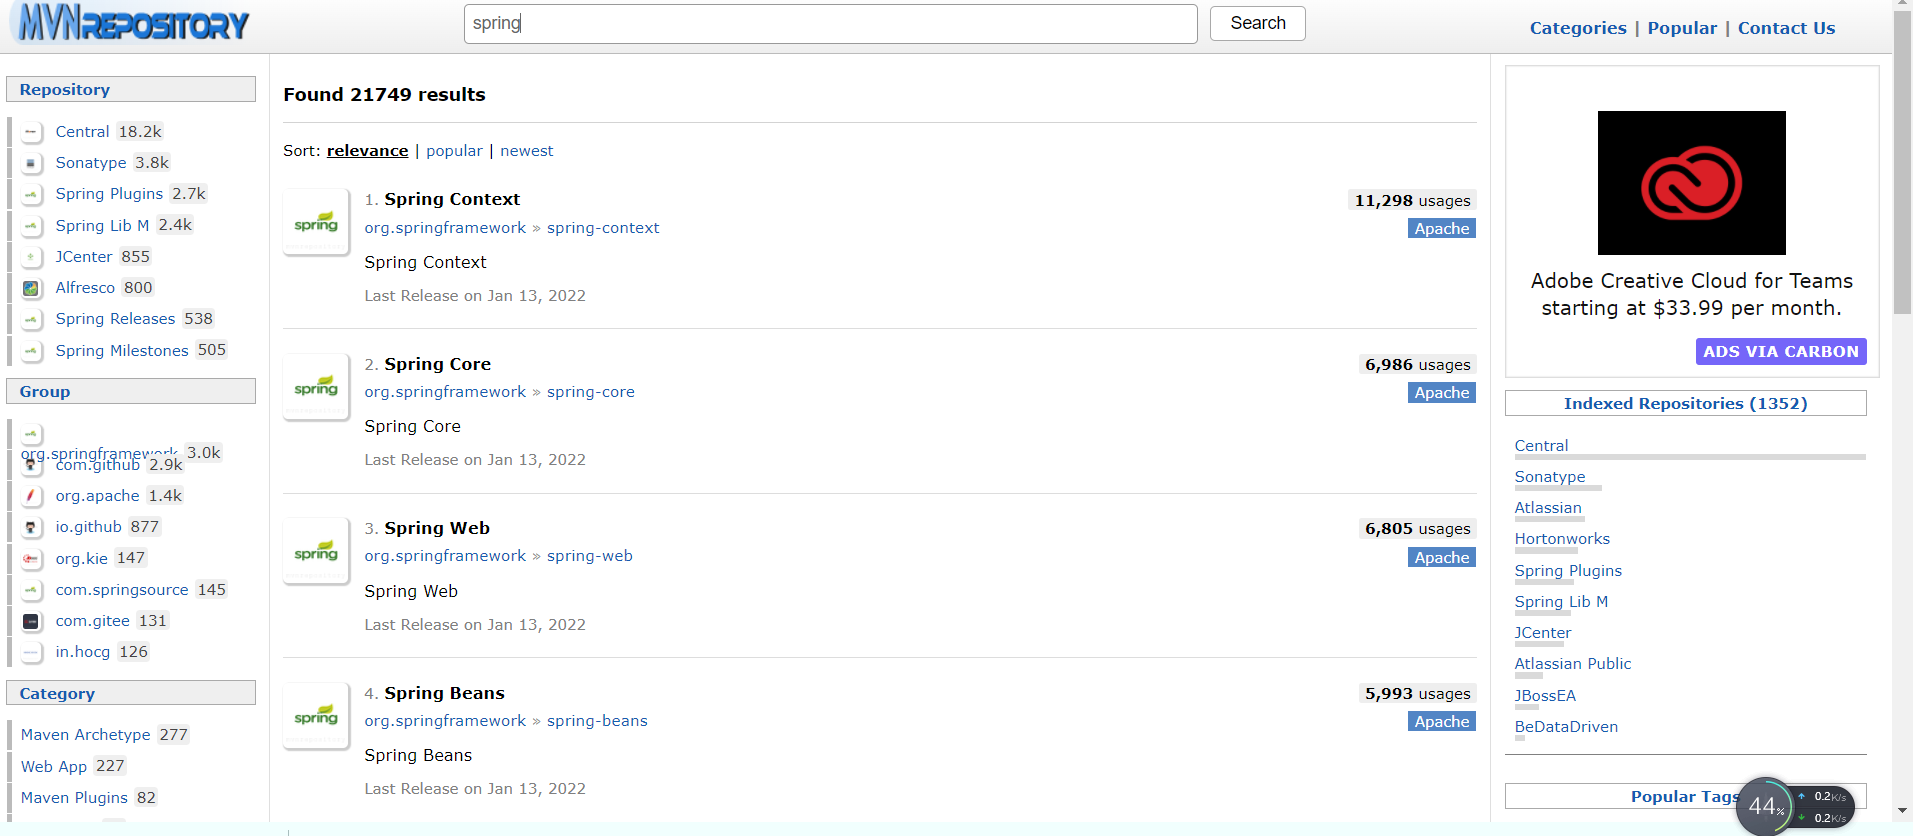1913x836 pixels.
Task: Open the Atlassian Public repository link
Action: pos(1573,664)
